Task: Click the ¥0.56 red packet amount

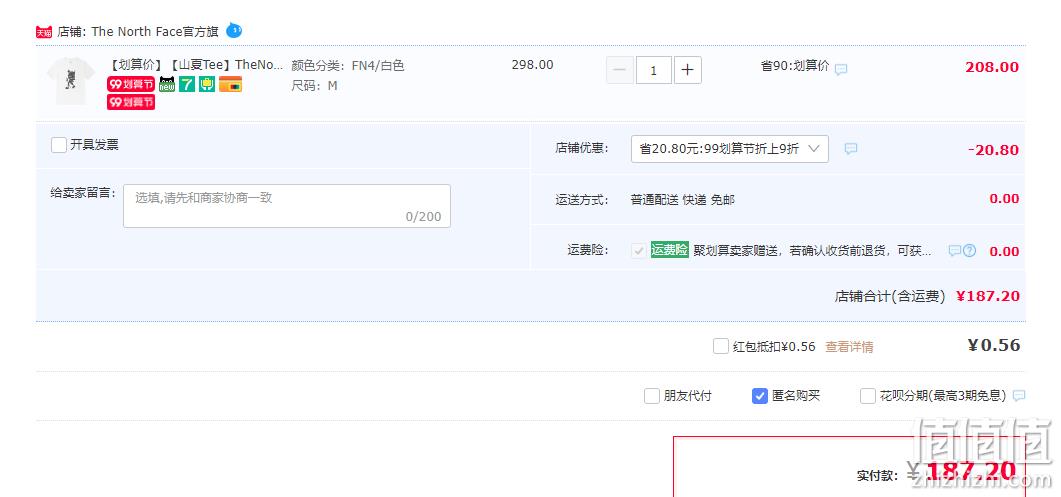Action: pyautogui.click(x=994, y=345)
